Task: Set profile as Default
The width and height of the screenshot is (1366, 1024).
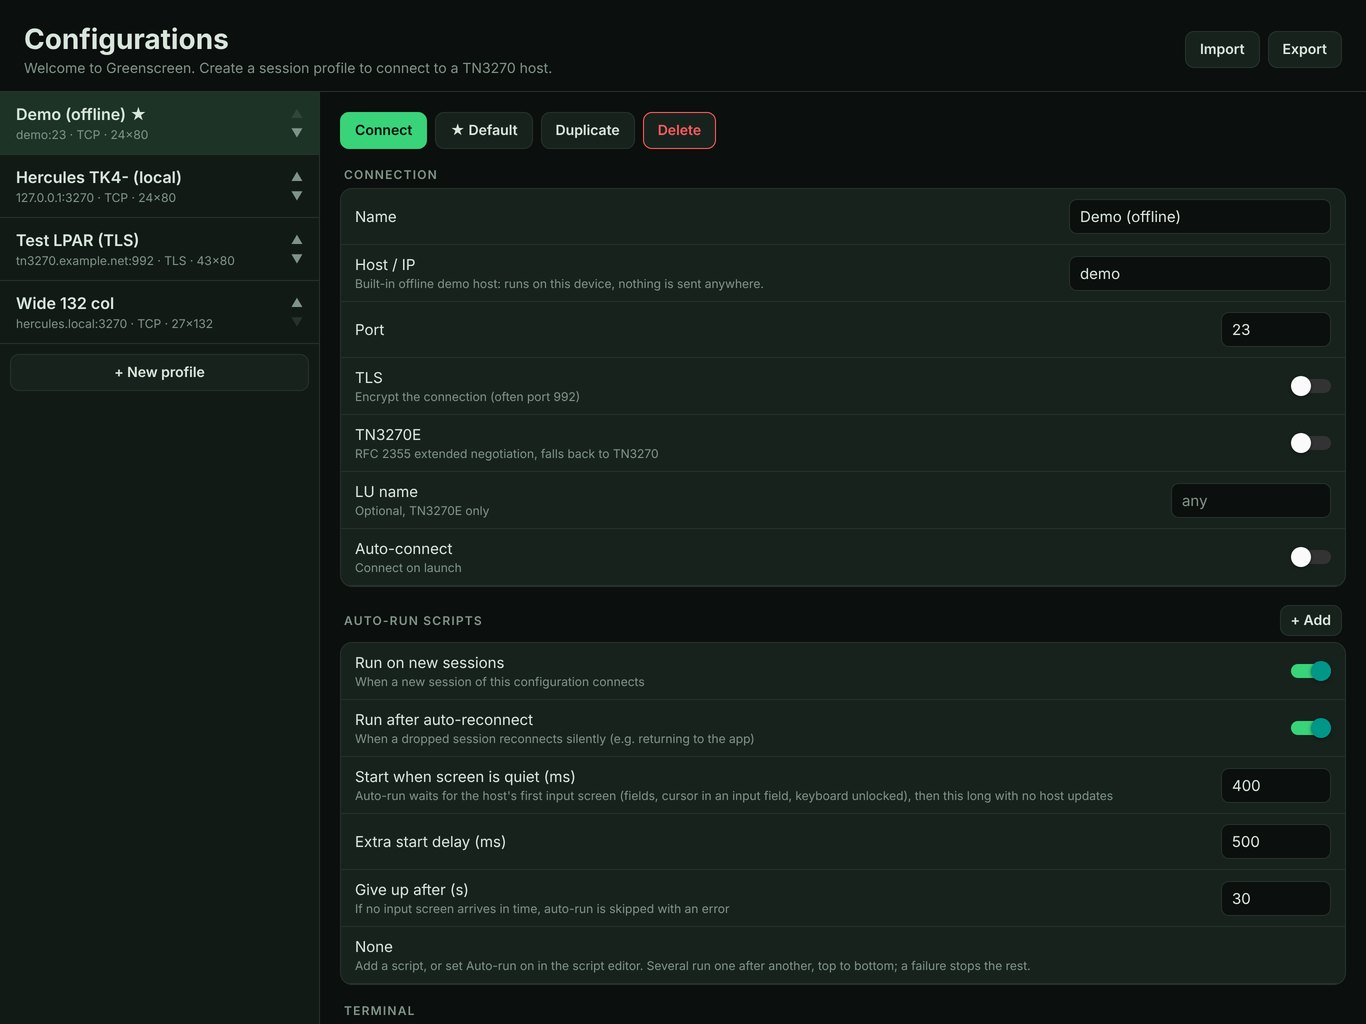Action: 484,130
